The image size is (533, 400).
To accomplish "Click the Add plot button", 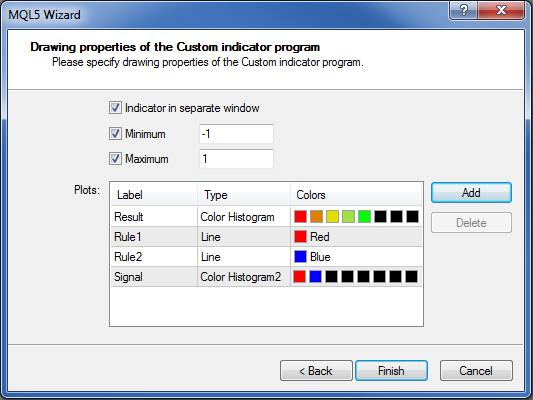I will 471,193.
